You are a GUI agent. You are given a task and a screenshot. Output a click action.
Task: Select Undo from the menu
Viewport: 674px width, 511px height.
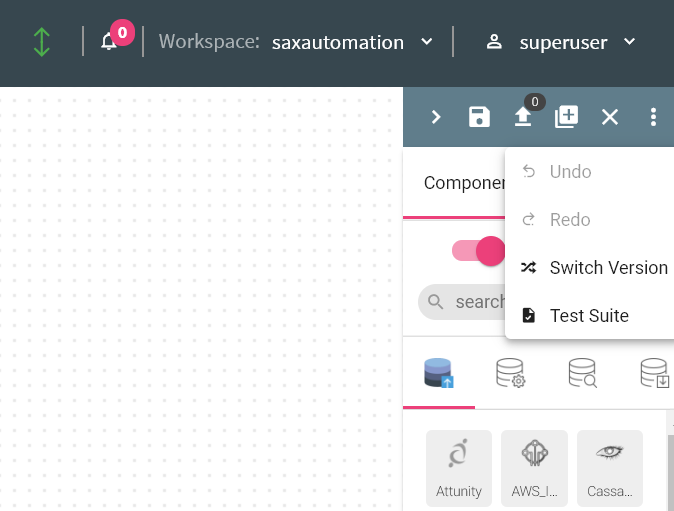pyautogui.click(x=589, y=171)
